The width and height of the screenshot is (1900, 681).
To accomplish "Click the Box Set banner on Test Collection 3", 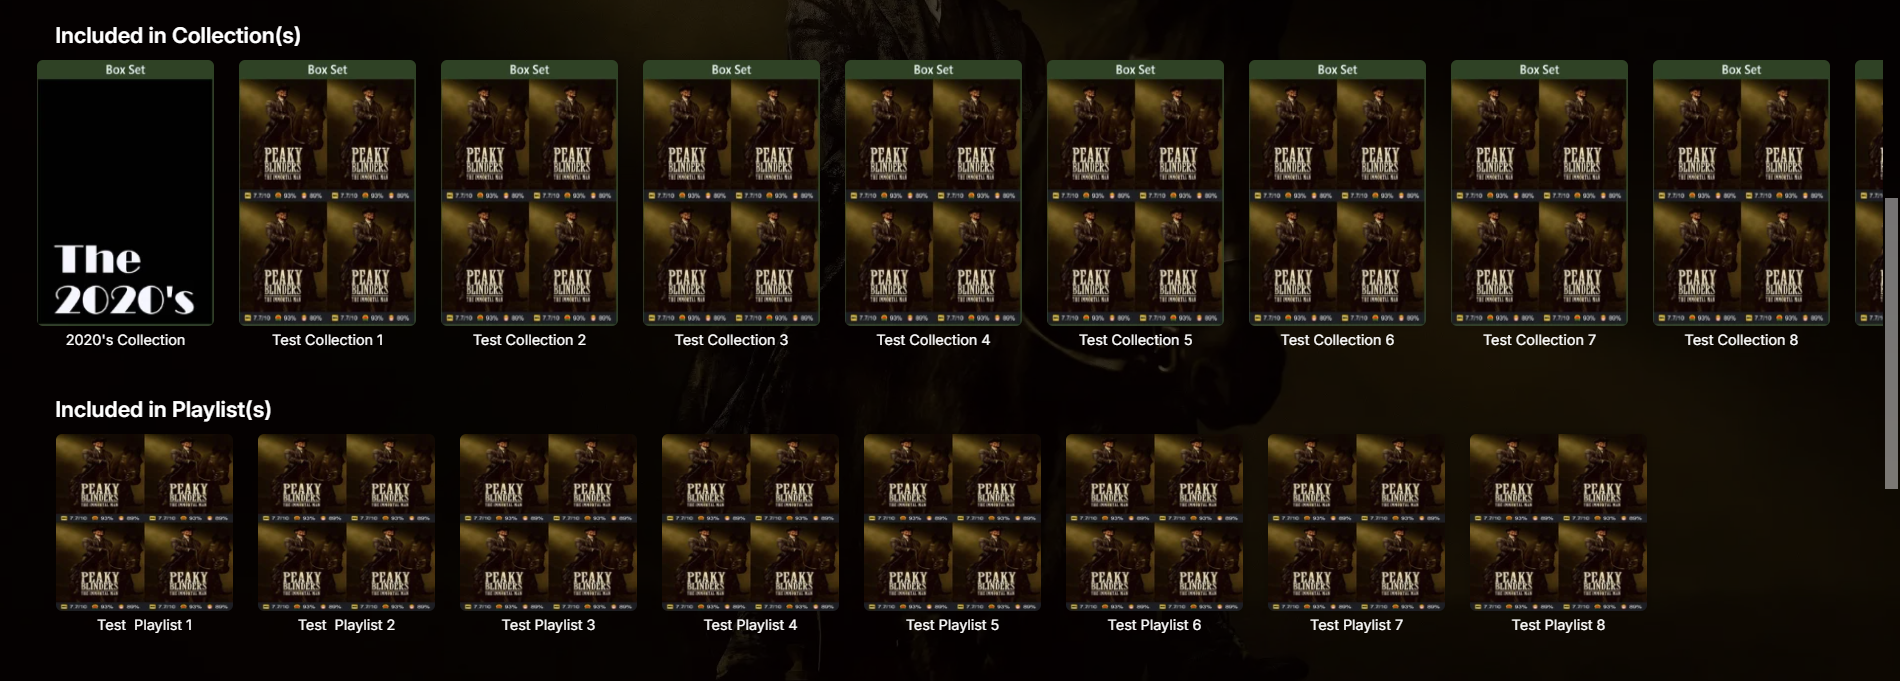I will pyautogui.click(x=731, y=70).
